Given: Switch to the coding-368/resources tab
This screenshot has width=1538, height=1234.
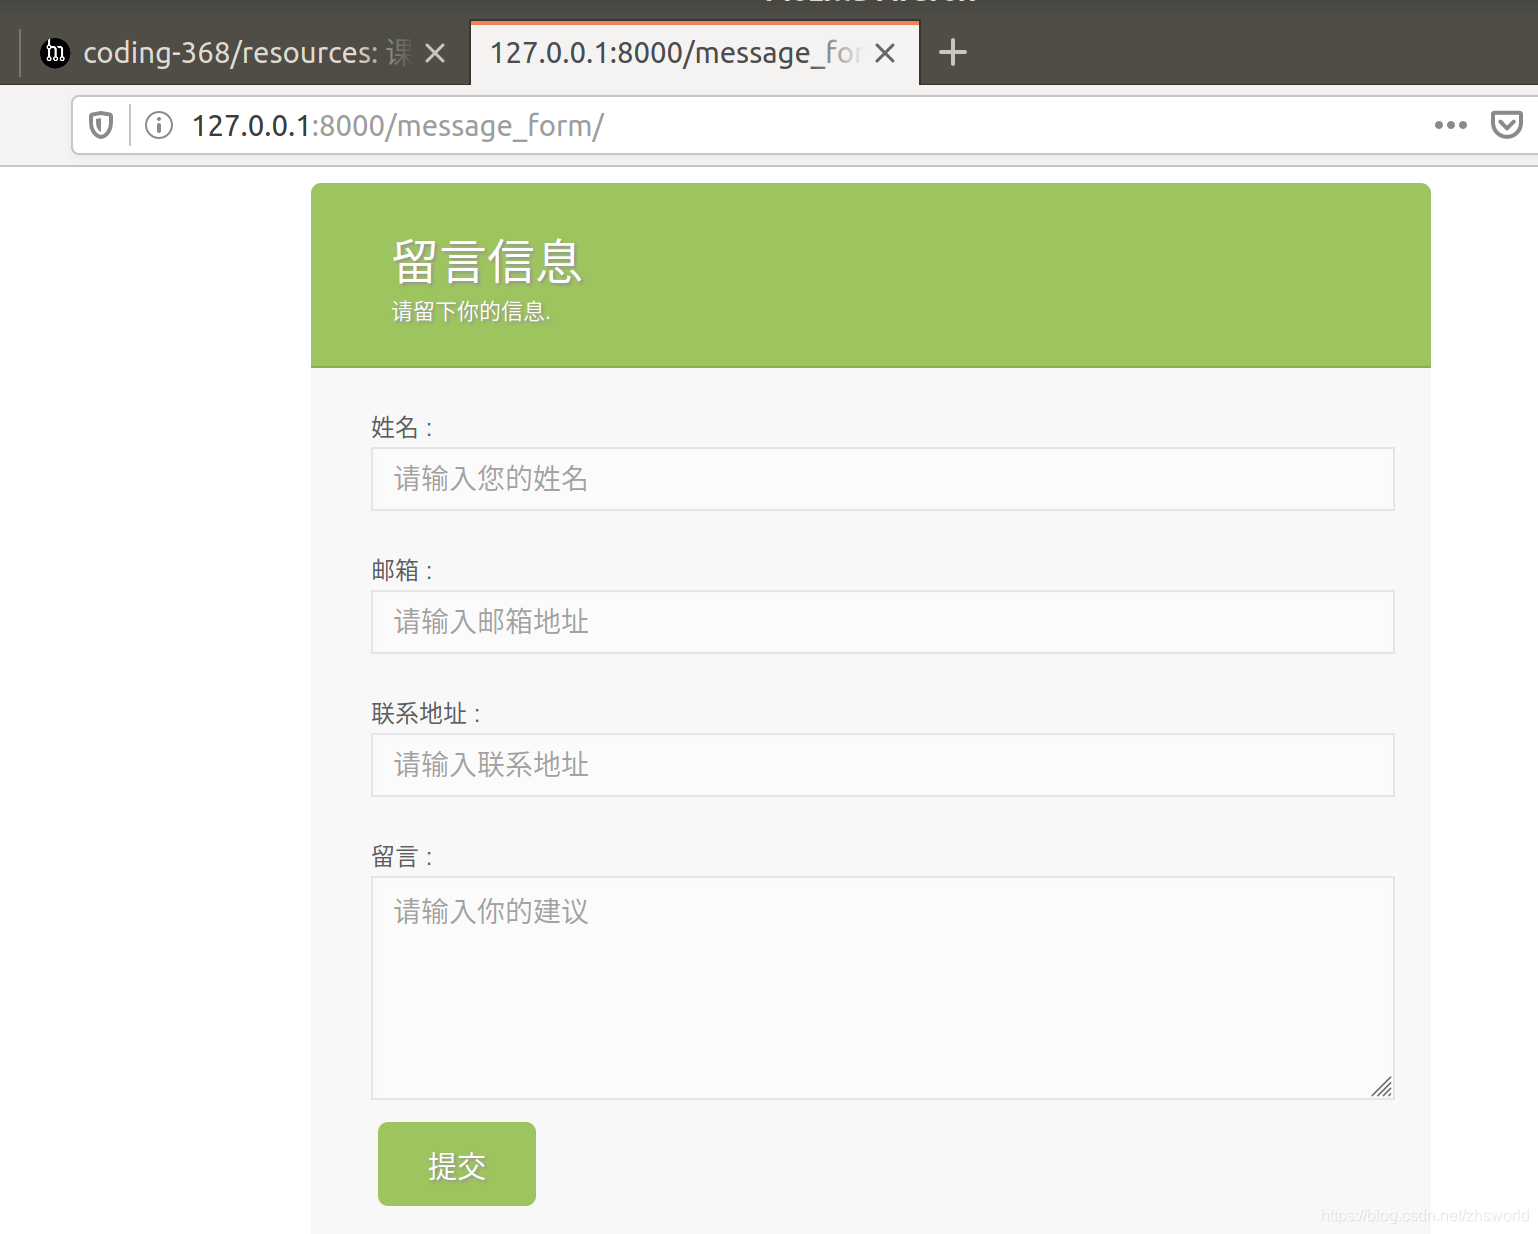Looking at the screenshot, I should click(245, 52).
